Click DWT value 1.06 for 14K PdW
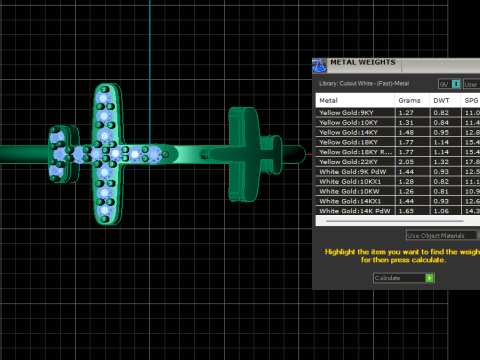The height and width of the screenshot is (360, 480). (x=441, y=211)
